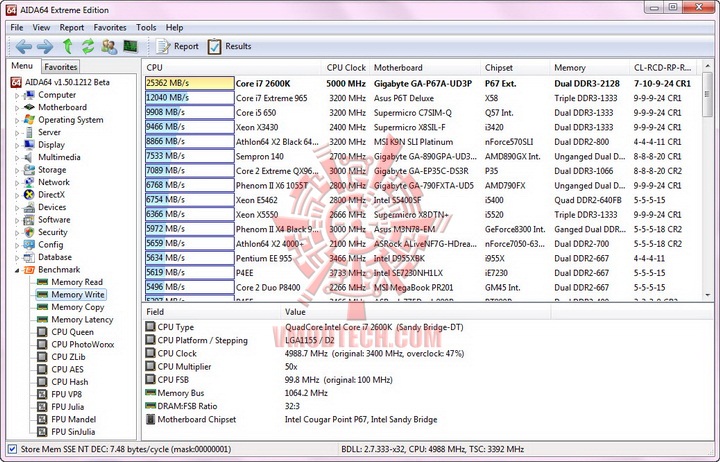Select the Multimedia tree icon
This screenshot has height=462, width=720.
29,158
